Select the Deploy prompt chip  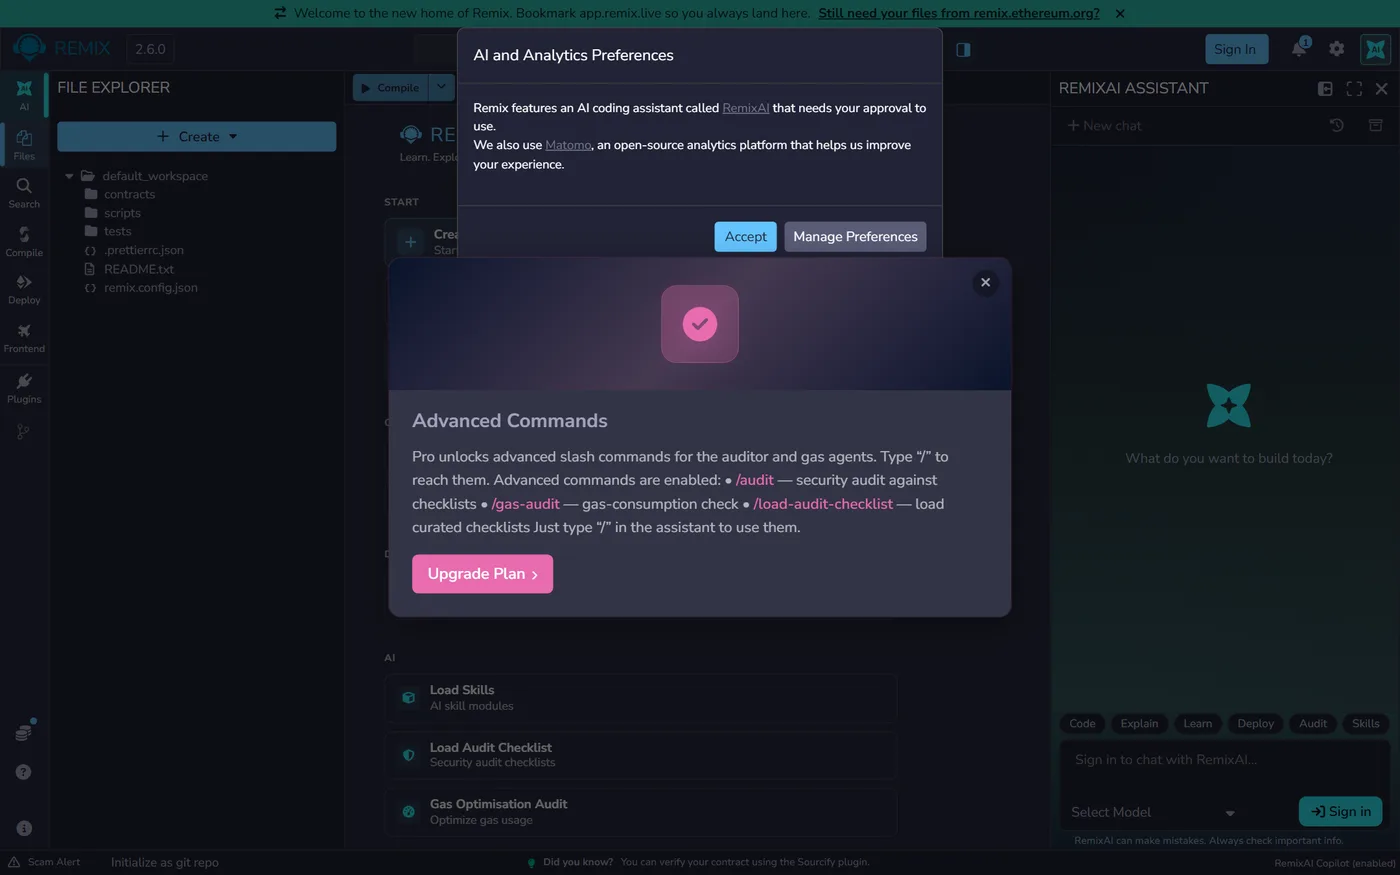pos(1255,723)
